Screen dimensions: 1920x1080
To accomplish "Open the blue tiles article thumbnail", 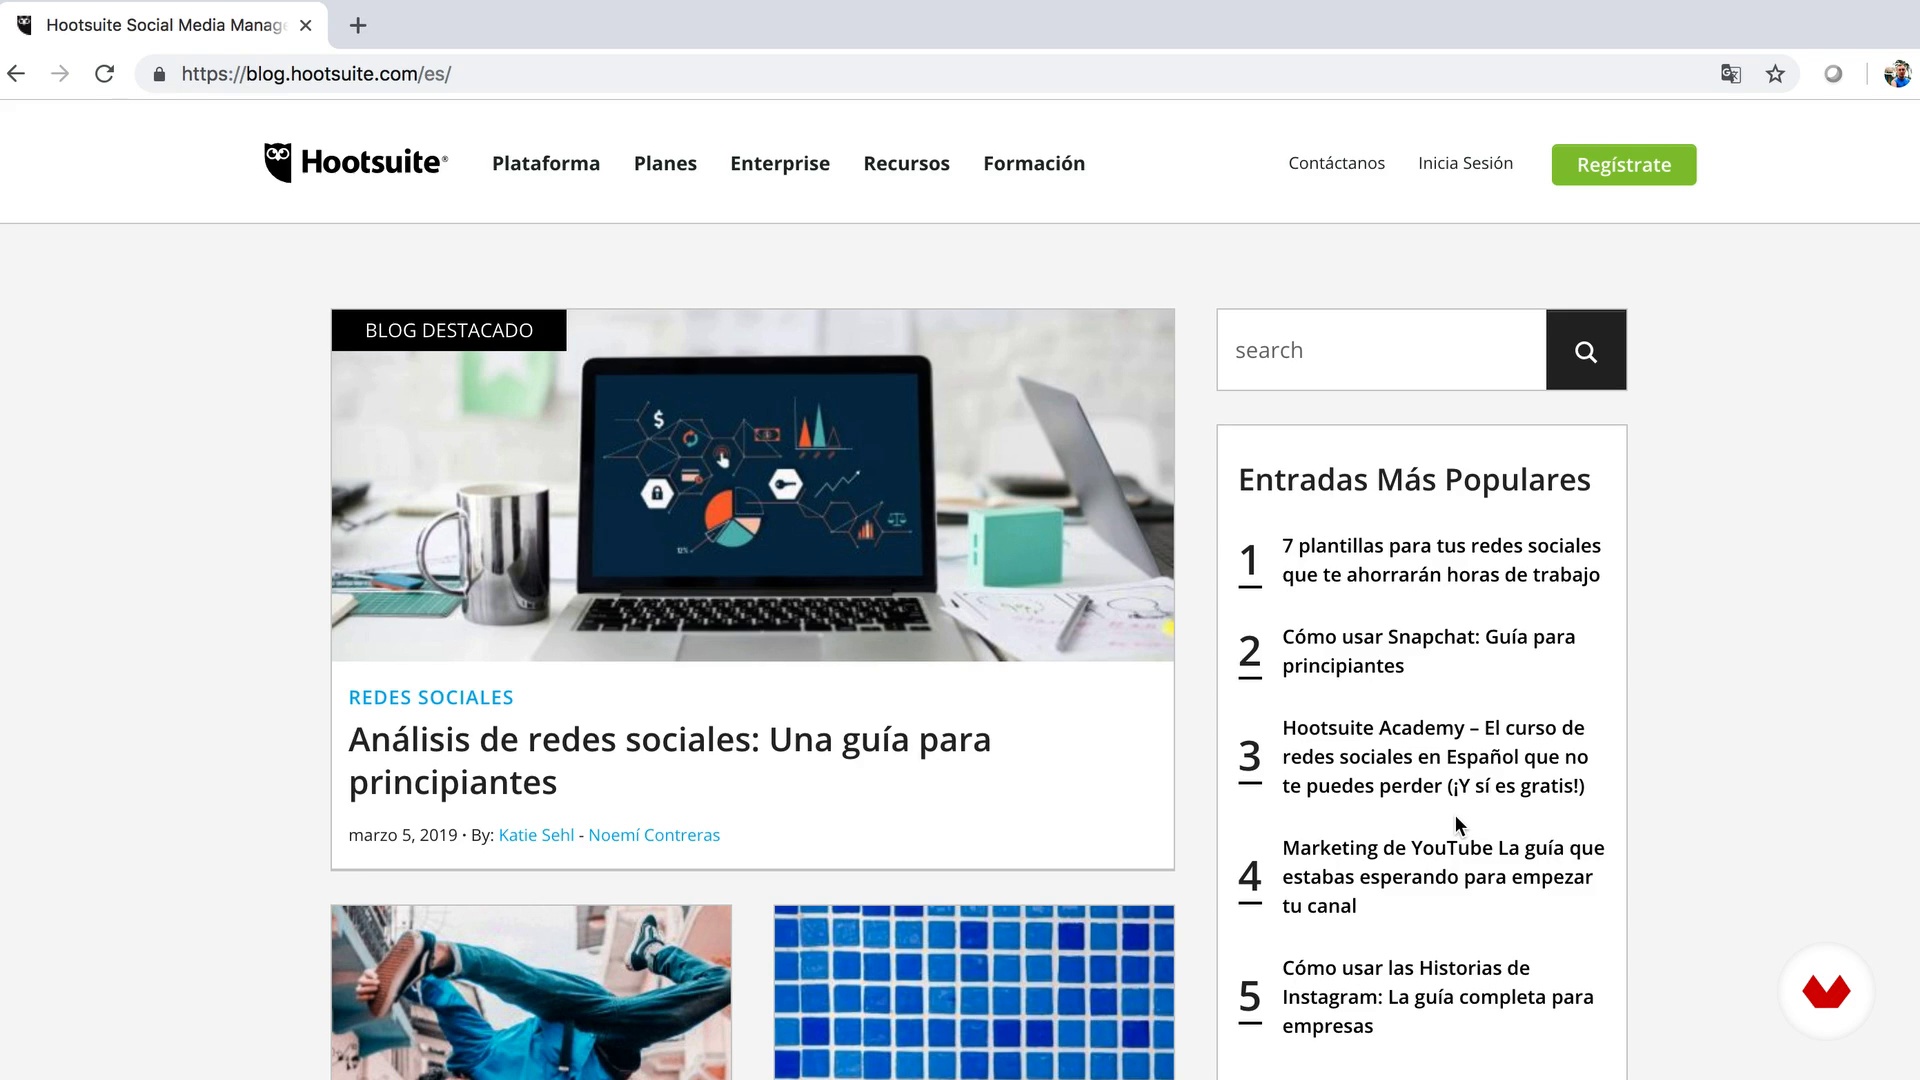I will (x=974, y=992).
